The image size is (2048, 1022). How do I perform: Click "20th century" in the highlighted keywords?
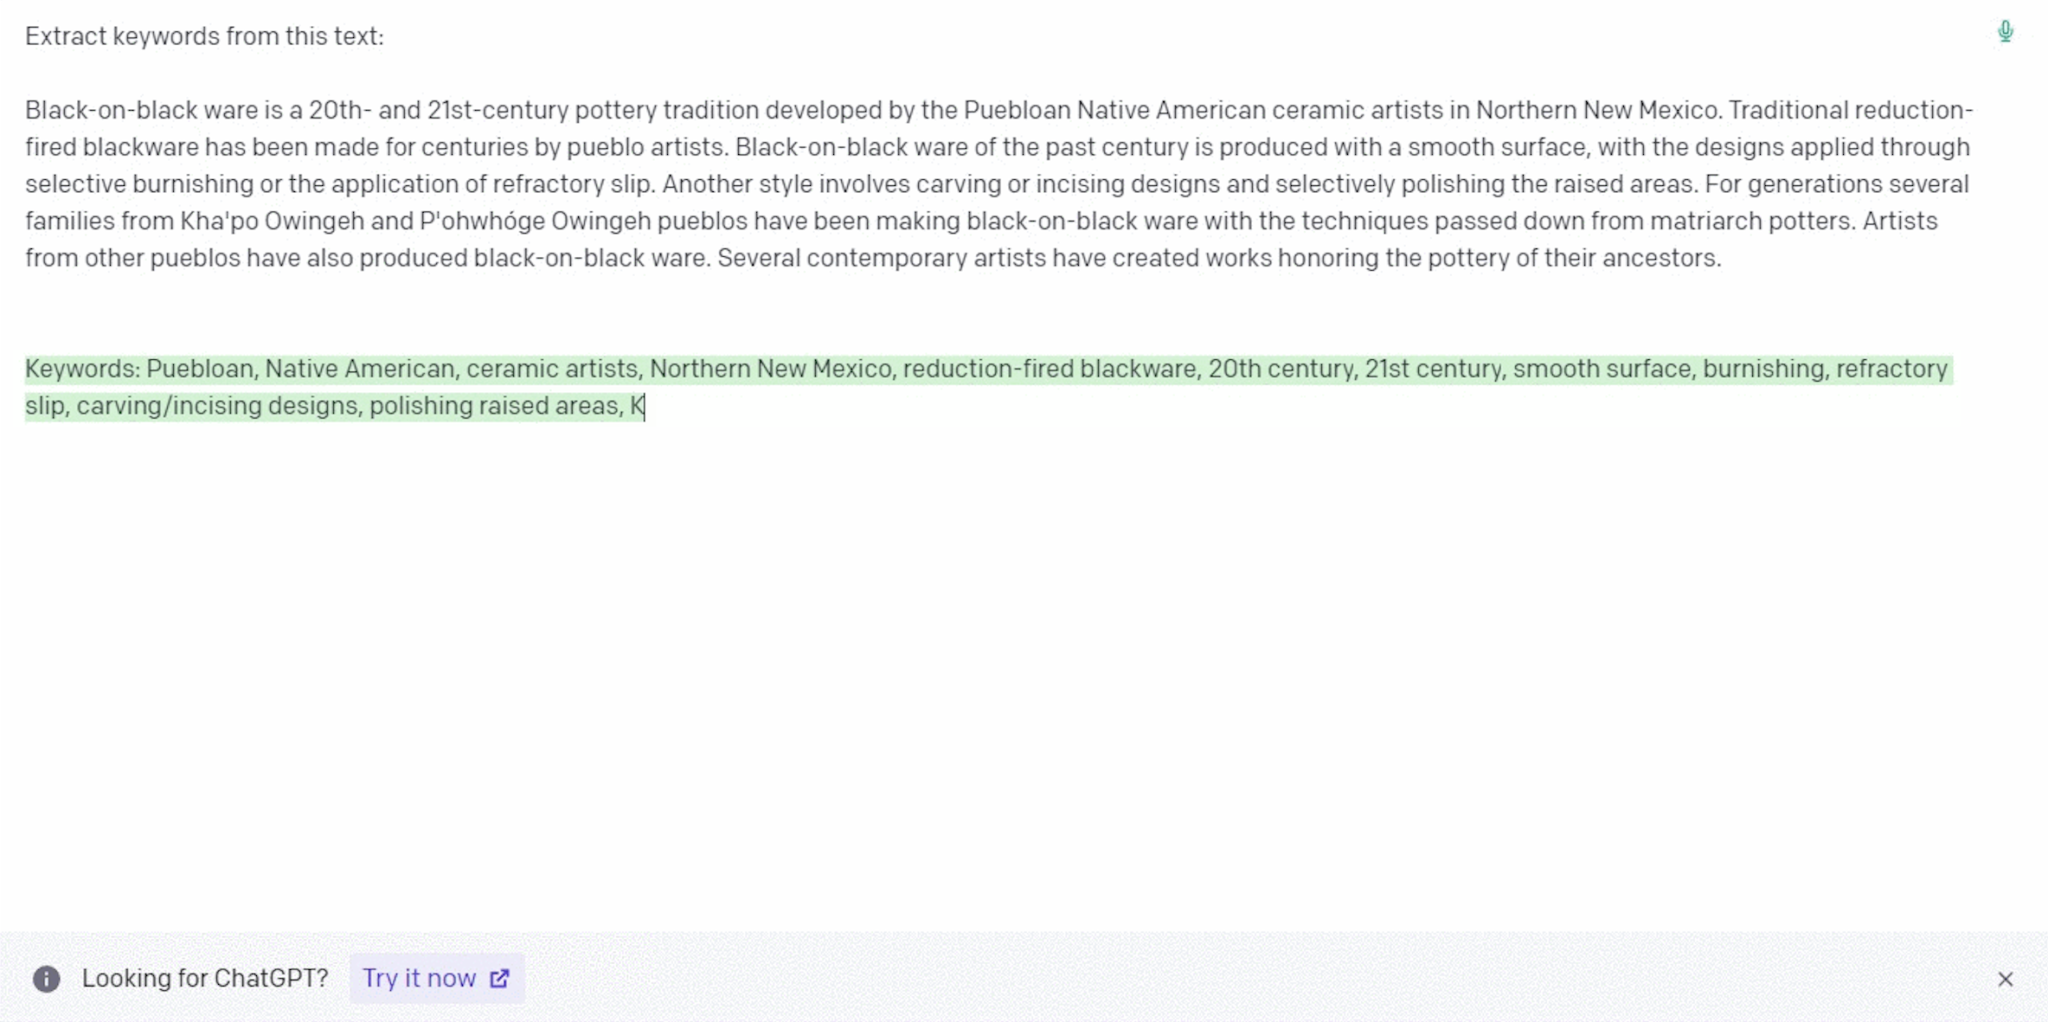(1280, 369)
